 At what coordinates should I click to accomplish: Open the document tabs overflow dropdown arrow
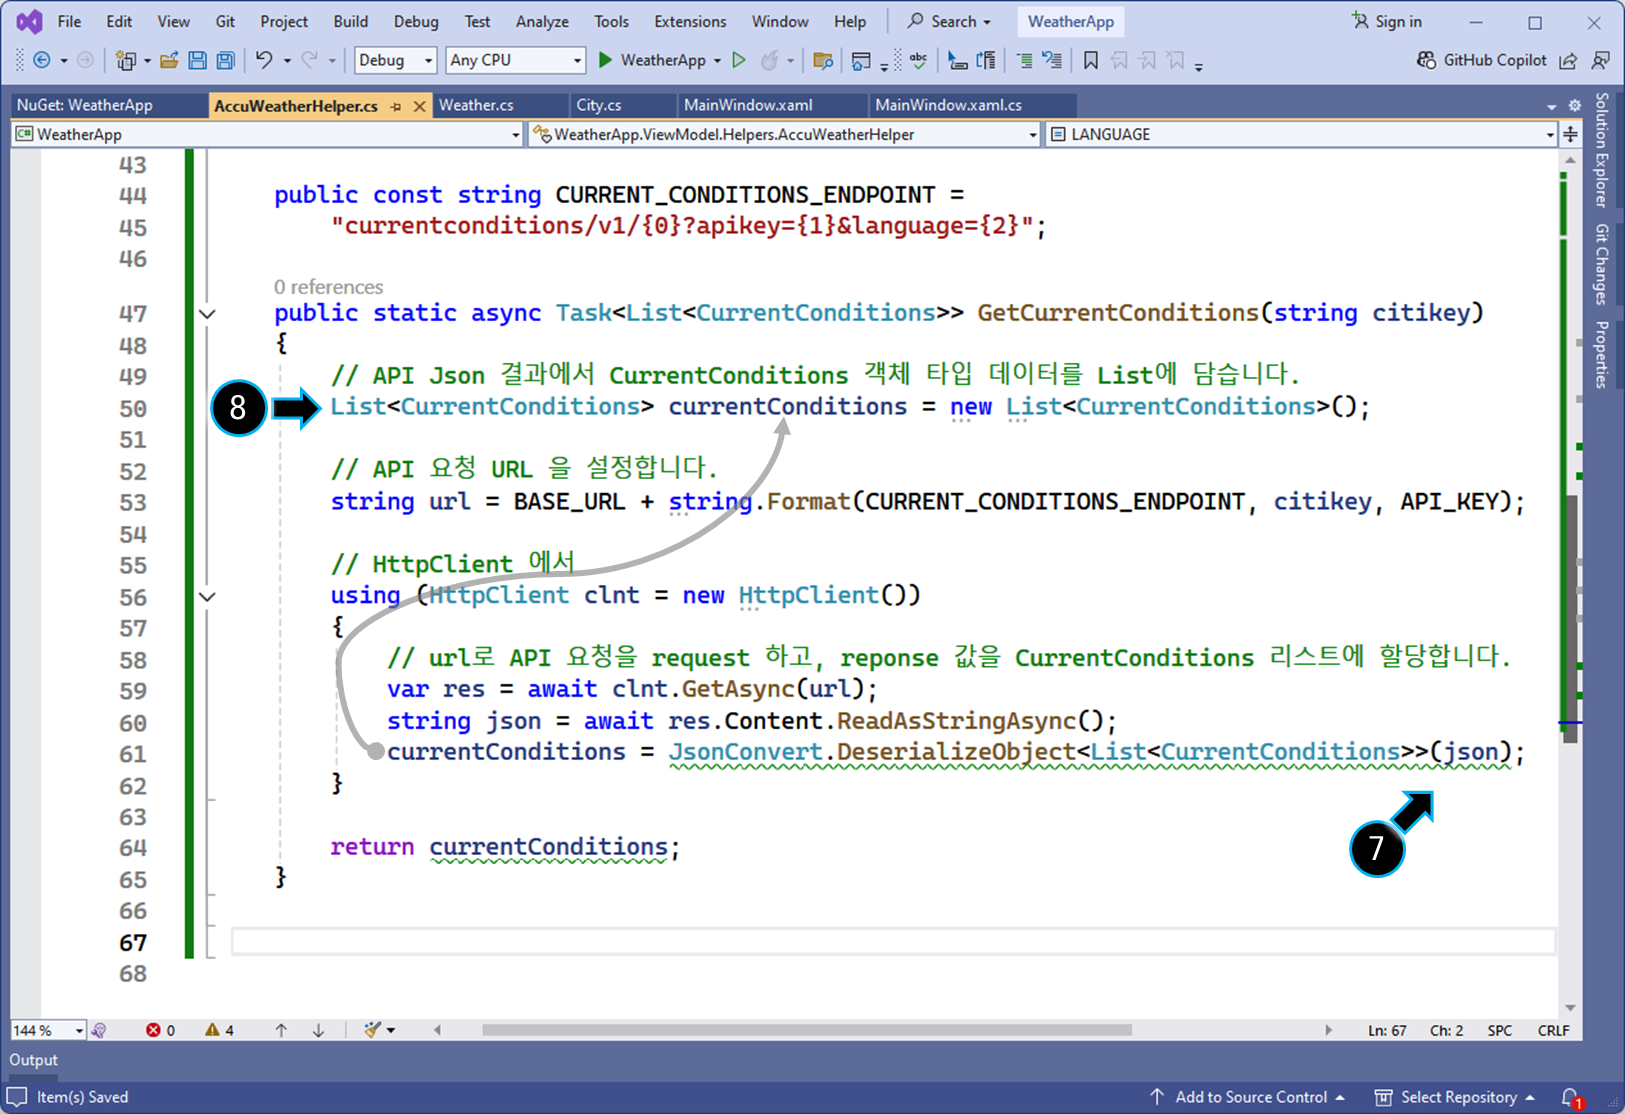[1552, 106]
